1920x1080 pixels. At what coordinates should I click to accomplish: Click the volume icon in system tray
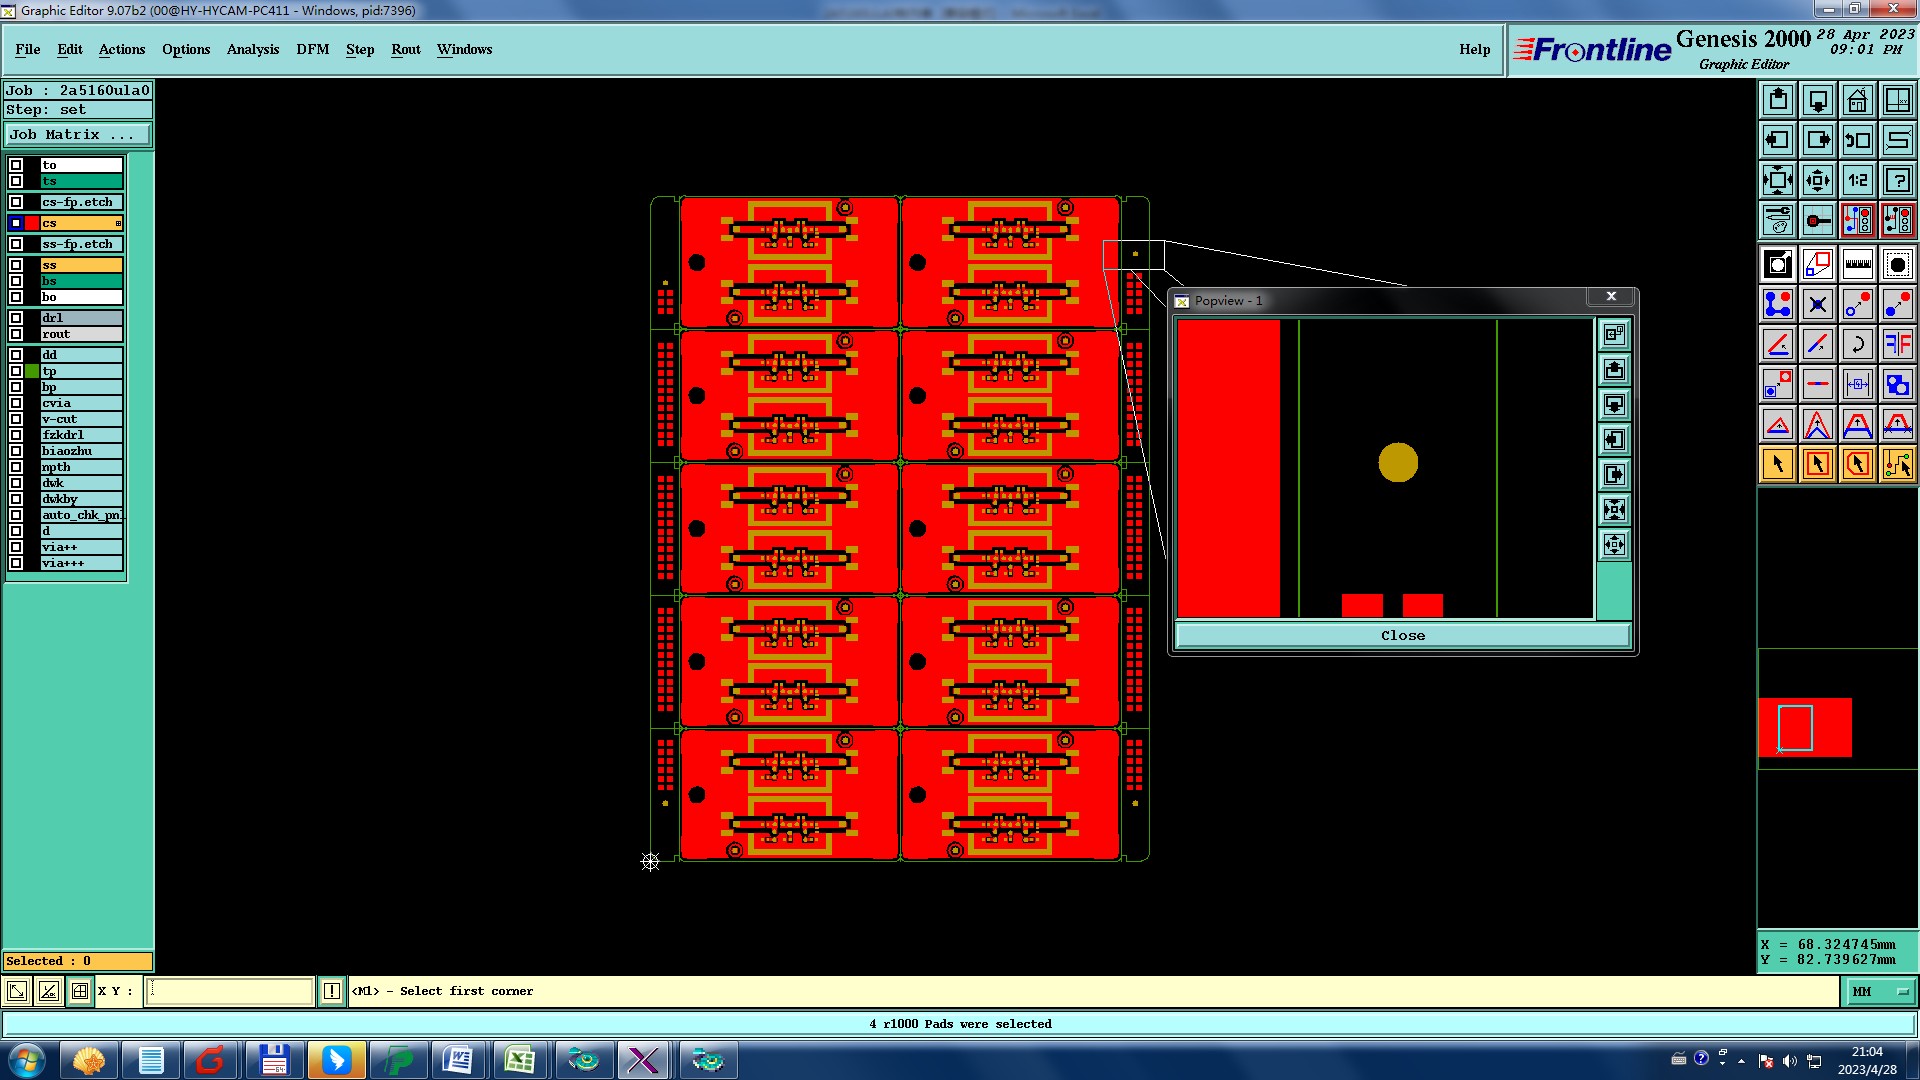pos(1790,1061)
